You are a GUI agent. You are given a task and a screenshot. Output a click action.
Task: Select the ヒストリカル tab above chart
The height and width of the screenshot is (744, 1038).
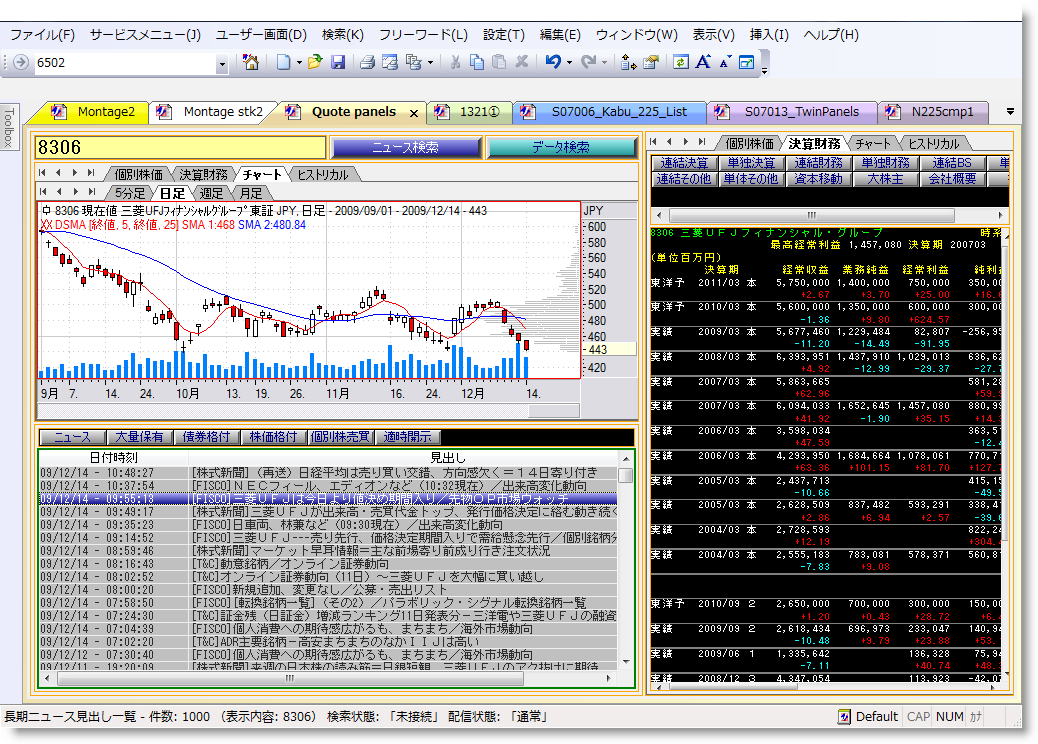322,175
